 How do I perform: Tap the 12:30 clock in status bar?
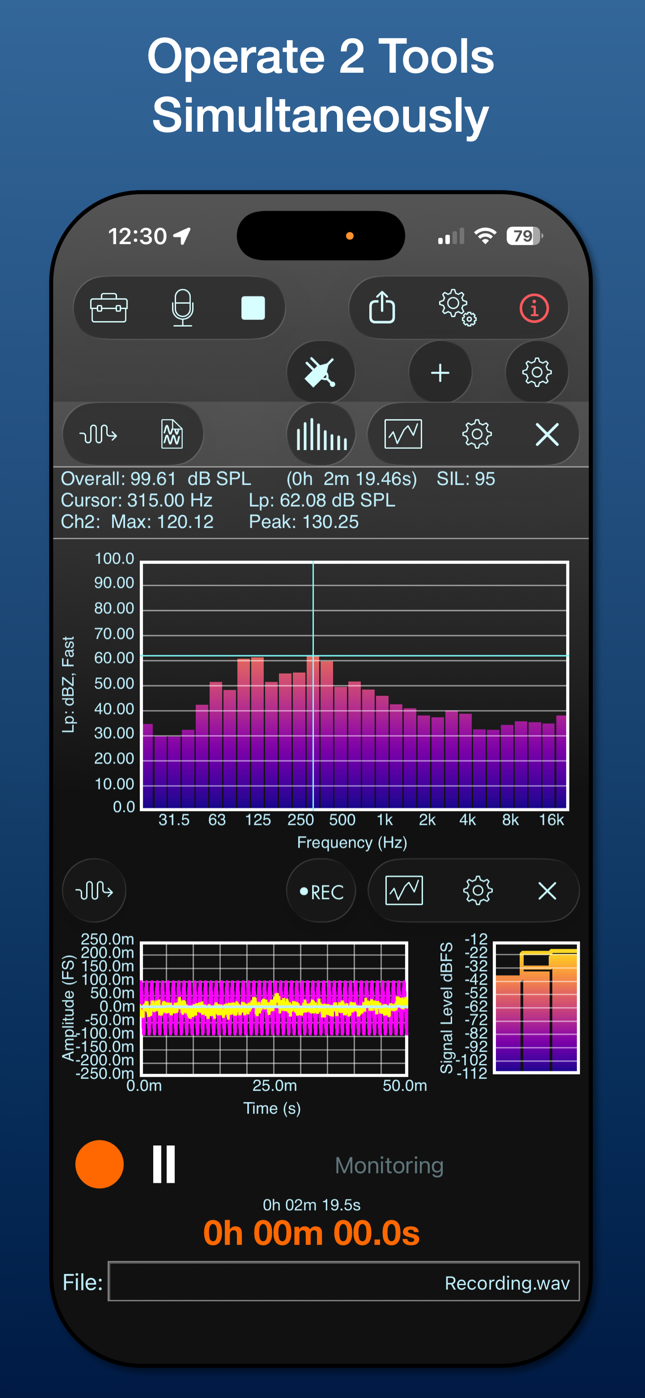pos(137,236)
